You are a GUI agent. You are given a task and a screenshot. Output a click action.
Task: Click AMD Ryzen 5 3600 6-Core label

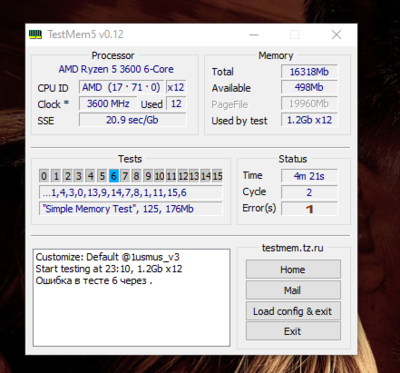116,69
